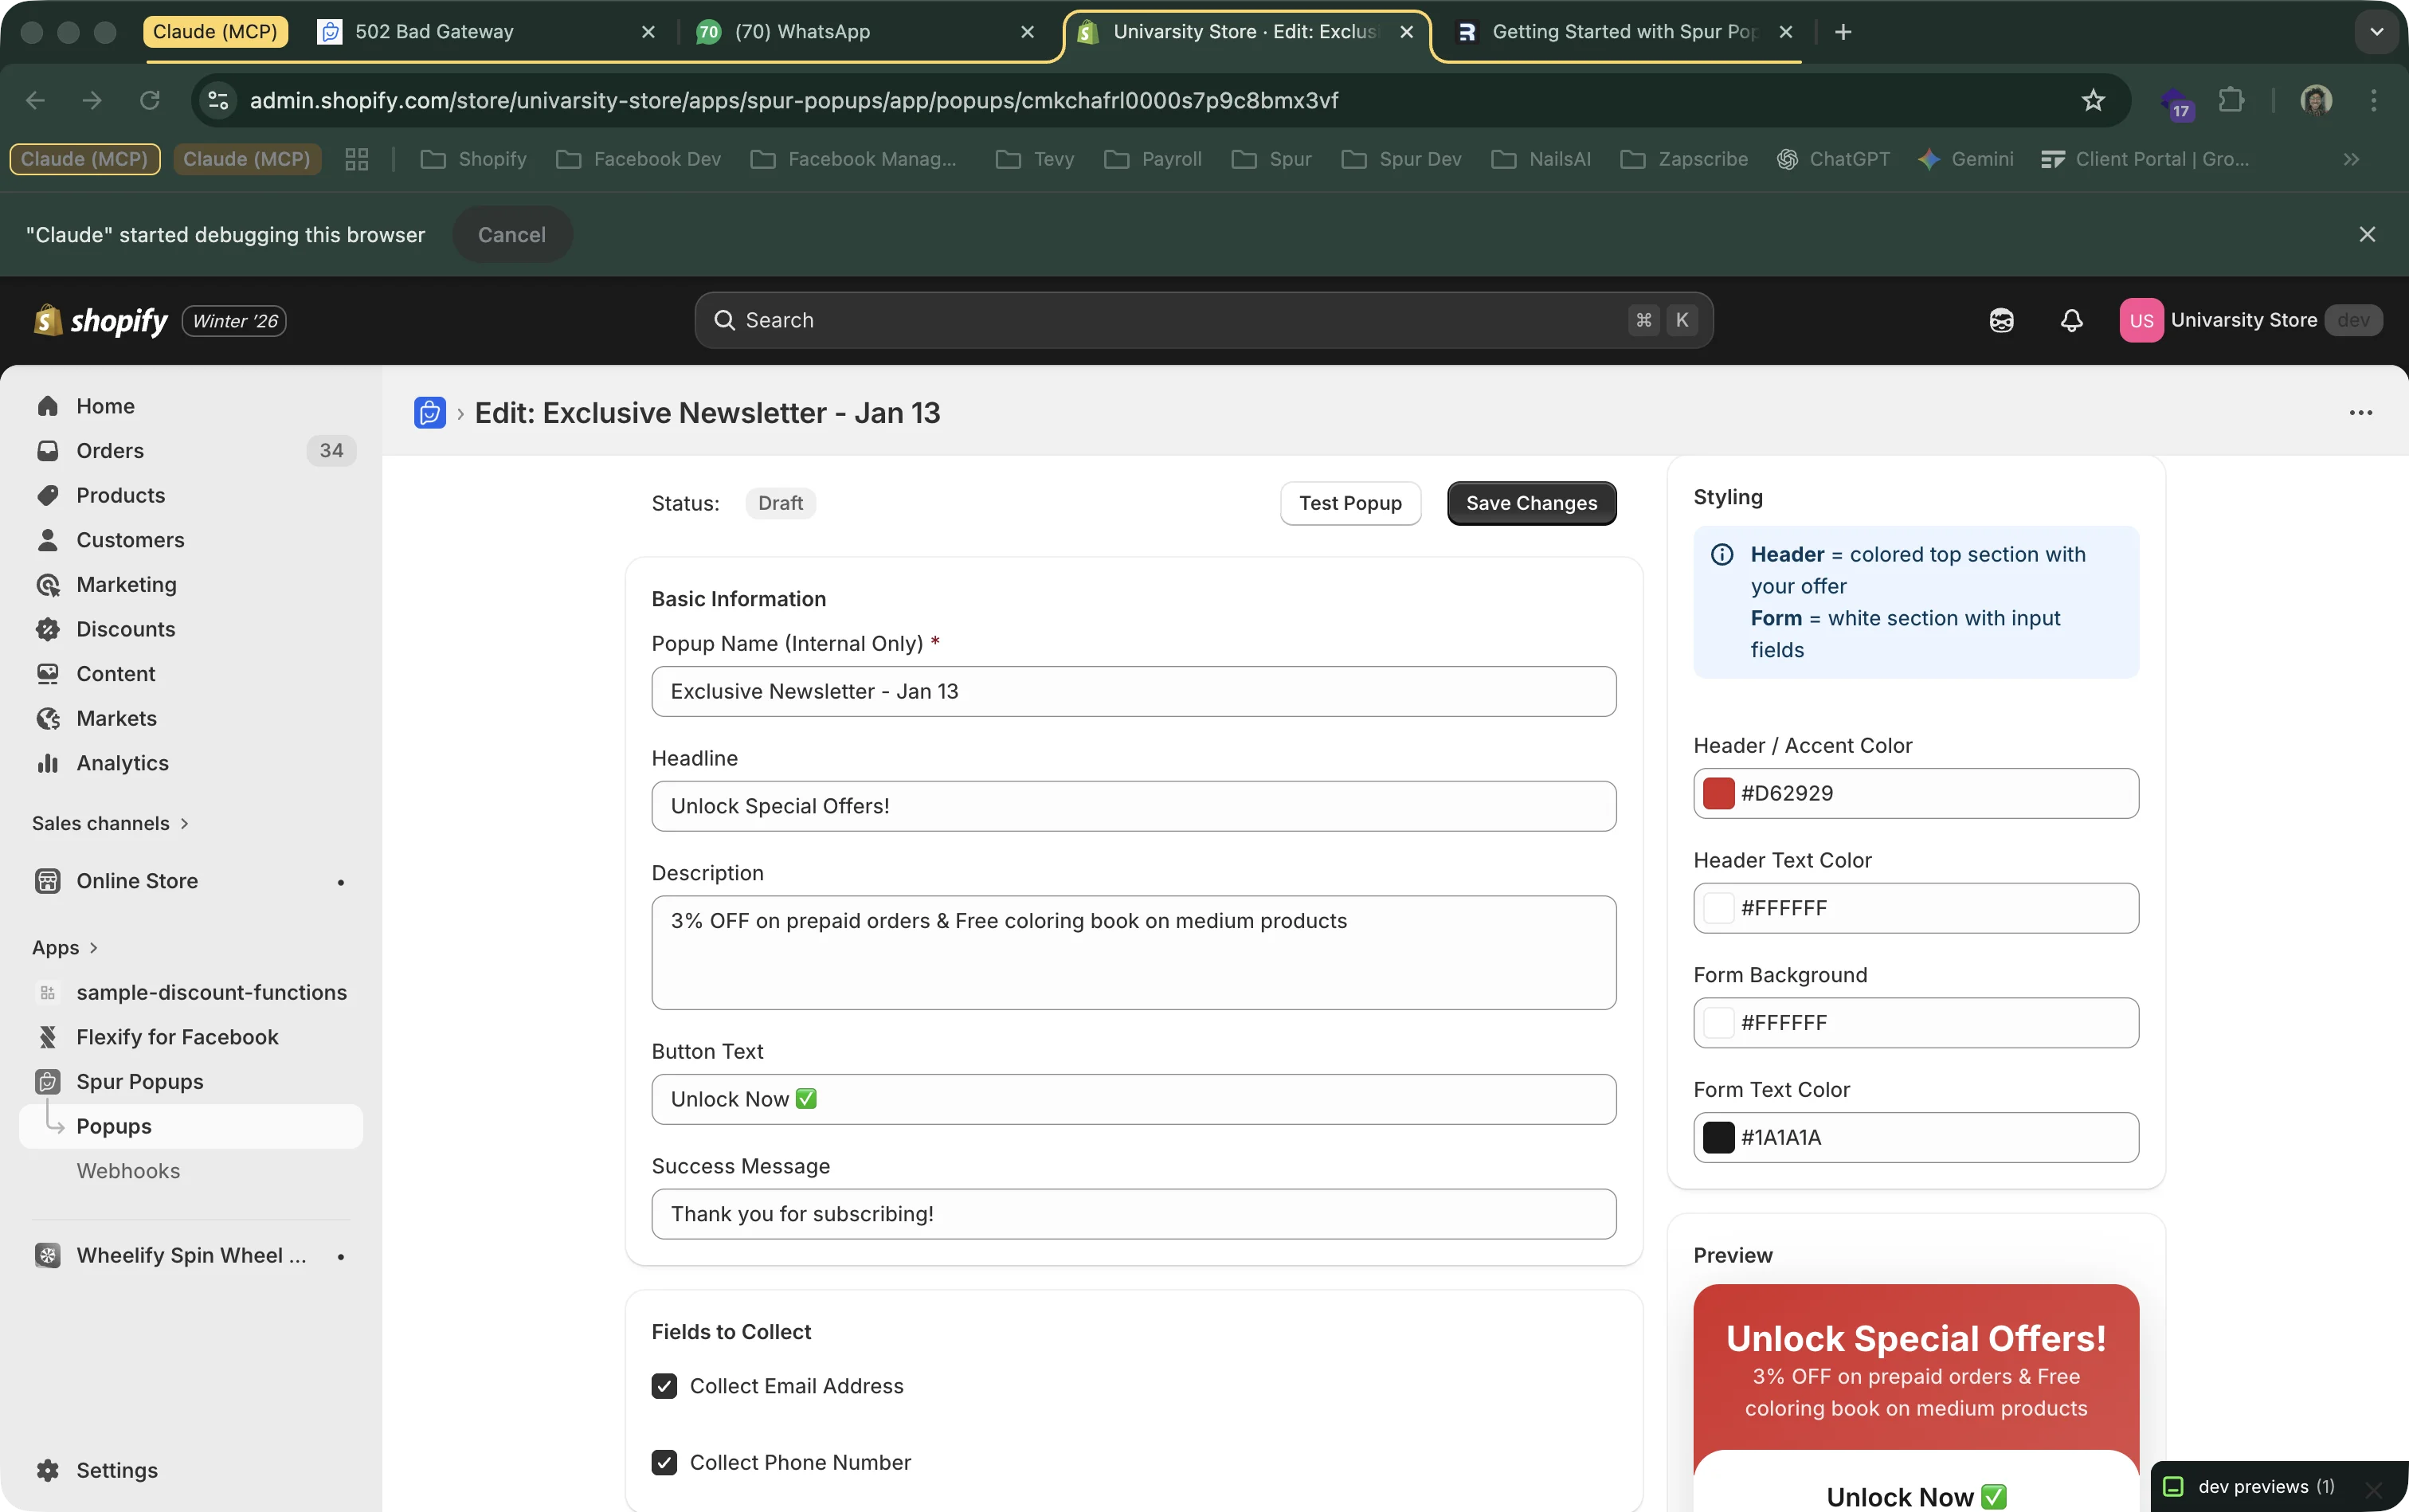Open the three-dot options menu on Edit page

click(x=2361, y=412)
